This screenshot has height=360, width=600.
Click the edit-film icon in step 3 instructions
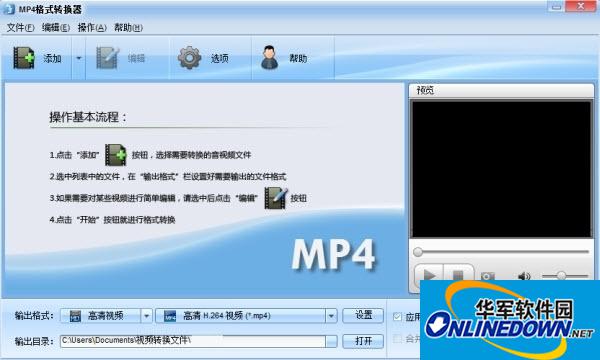(276, 198)
